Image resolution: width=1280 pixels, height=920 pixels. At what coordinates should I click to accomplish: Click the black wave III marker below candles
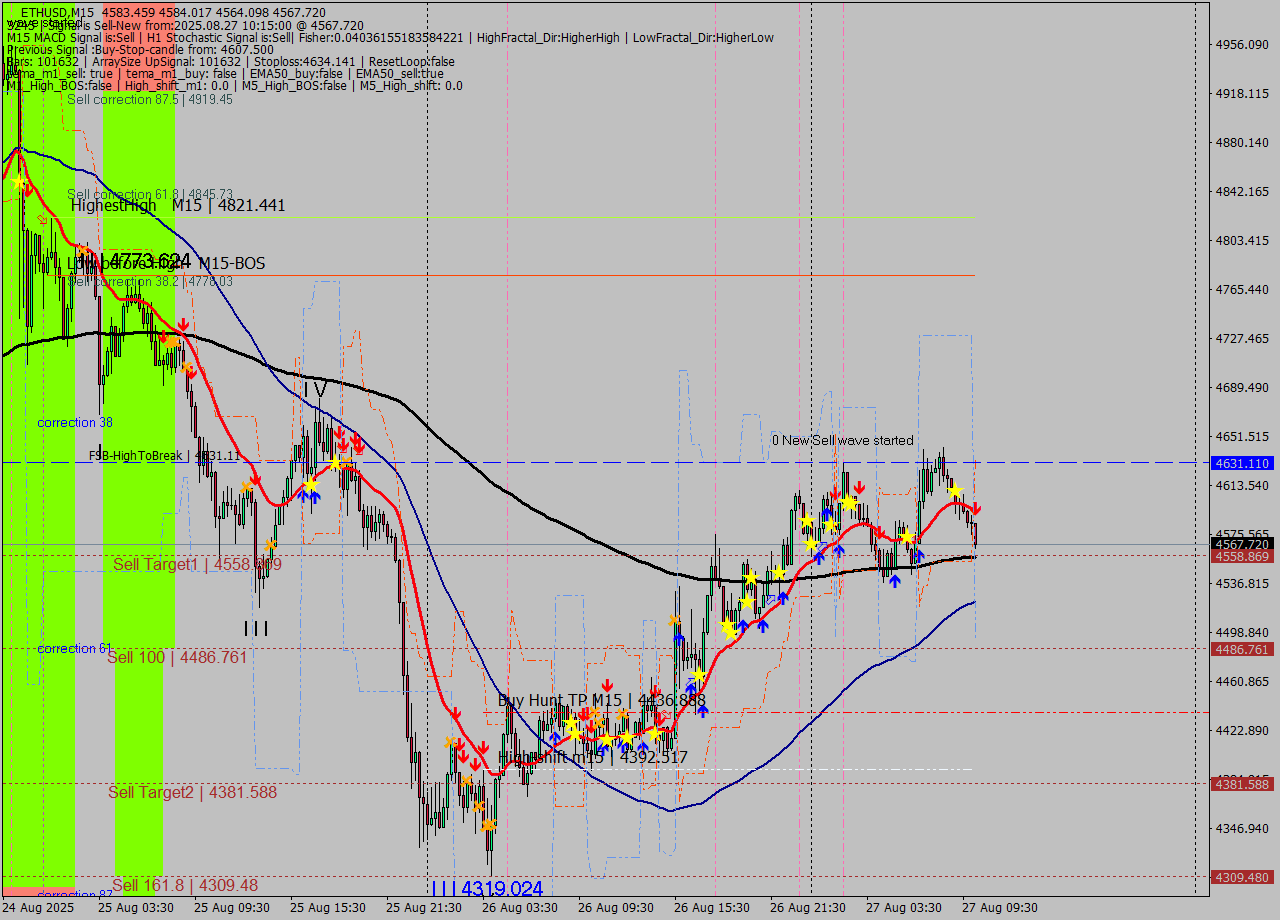tap(256, 628)
